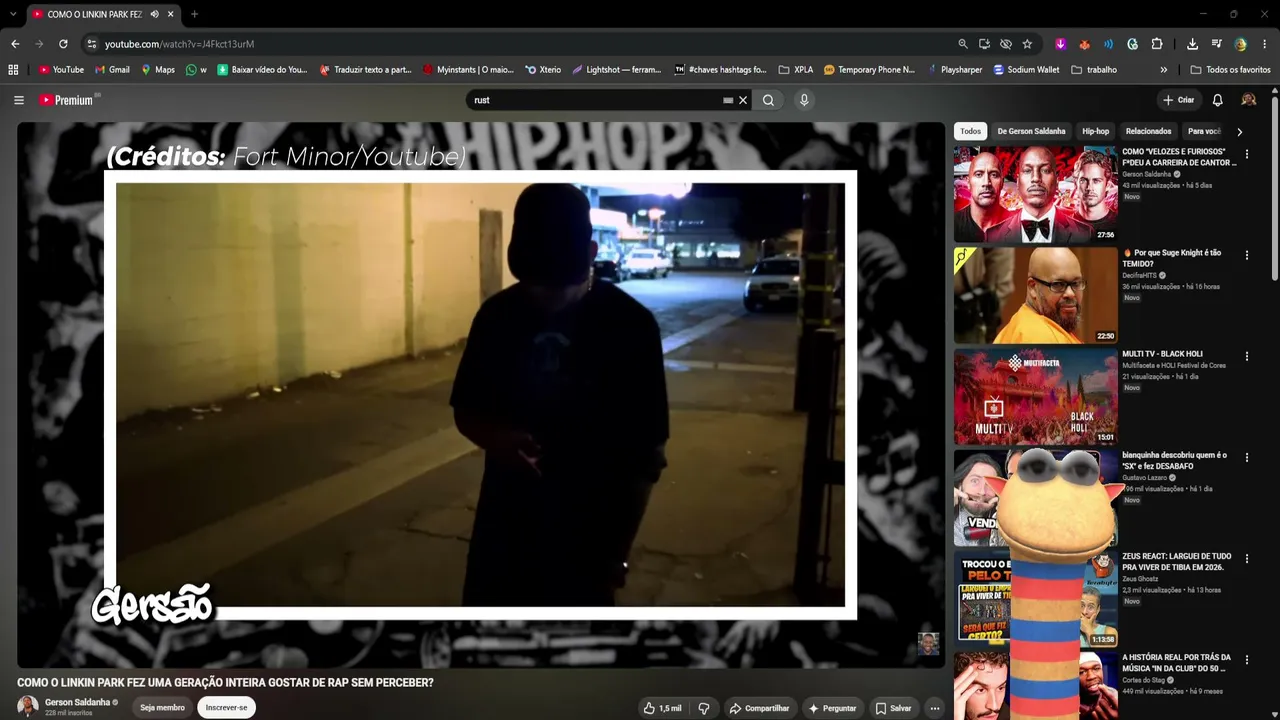
Task: Click the Perguntar button
Action: coord(832,708)
